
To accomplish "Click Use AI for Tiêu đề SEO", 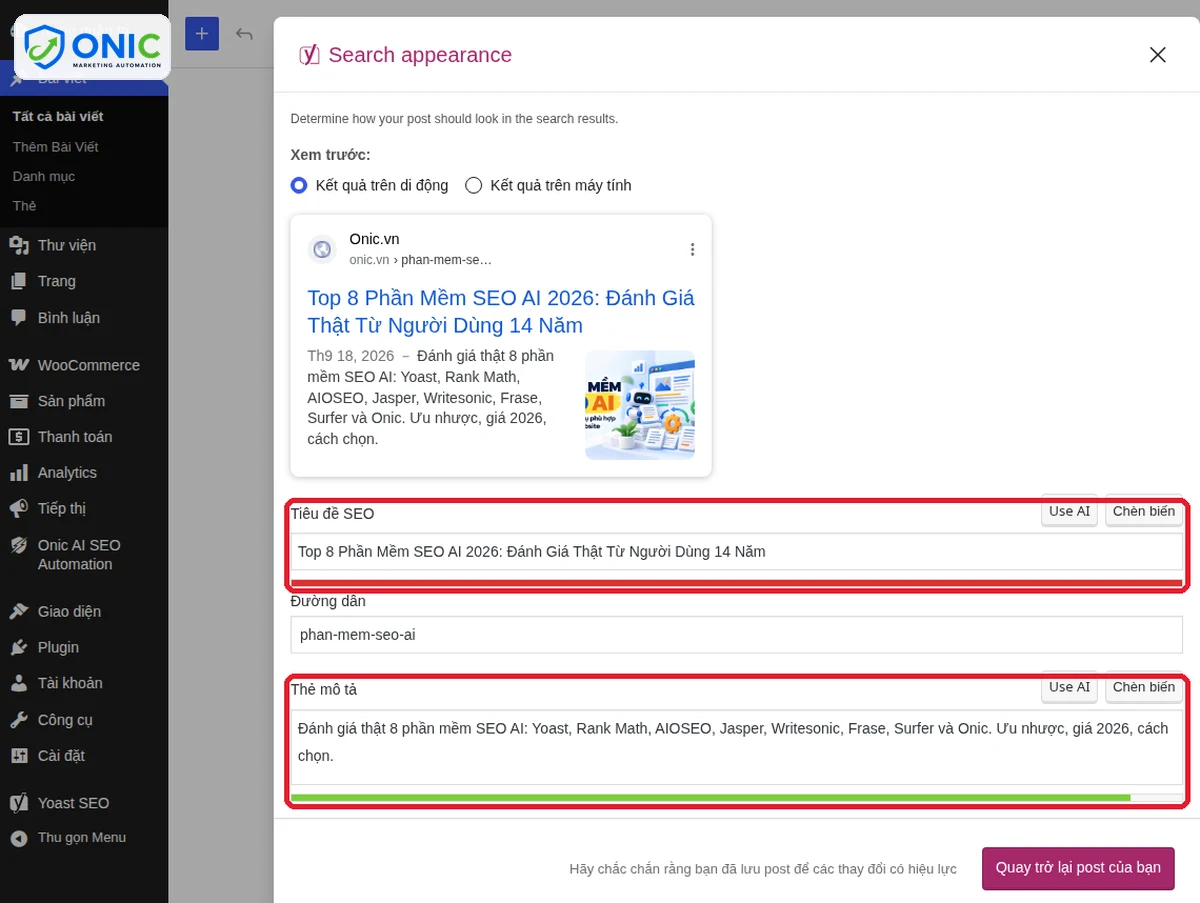I will (1069, 511).
